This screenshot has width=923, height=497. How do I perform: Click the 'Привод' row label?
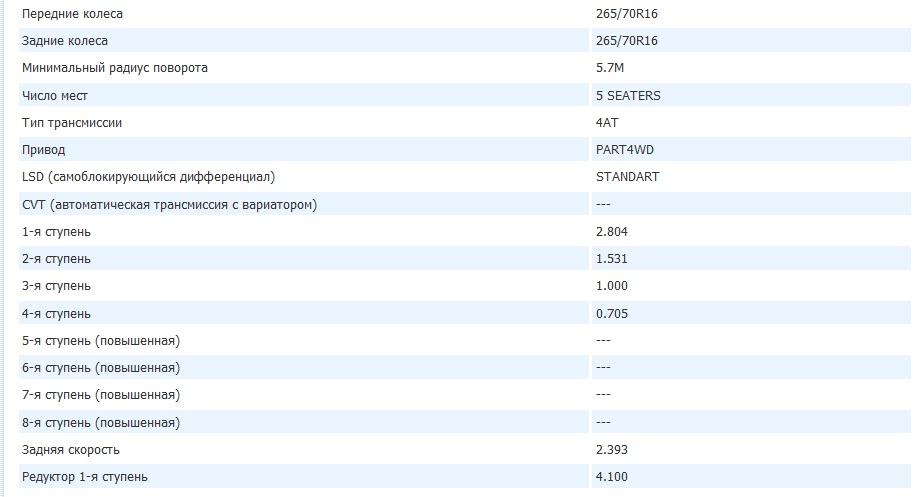(43, 150)
